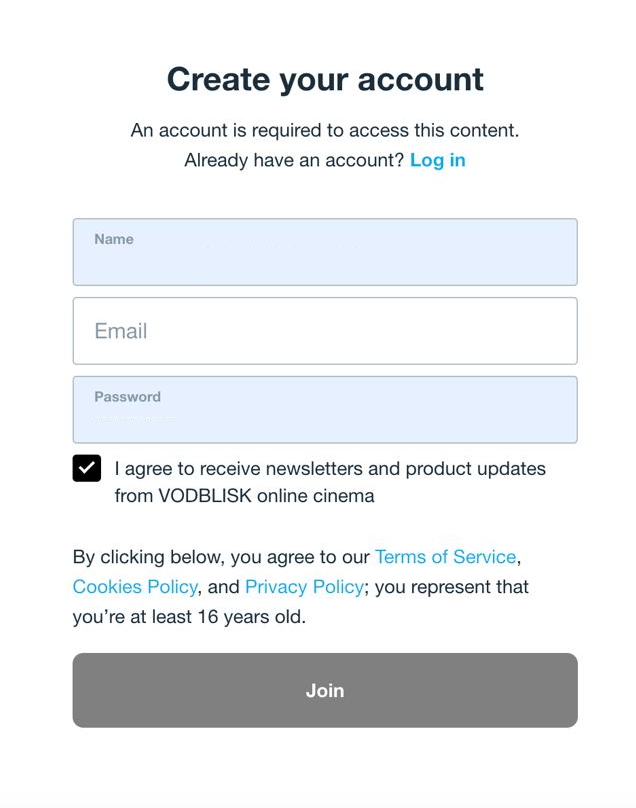Screen dimensions: 636x808
Task: Uncheck the newsletters agreement checkbox
Action: (87, 468)
